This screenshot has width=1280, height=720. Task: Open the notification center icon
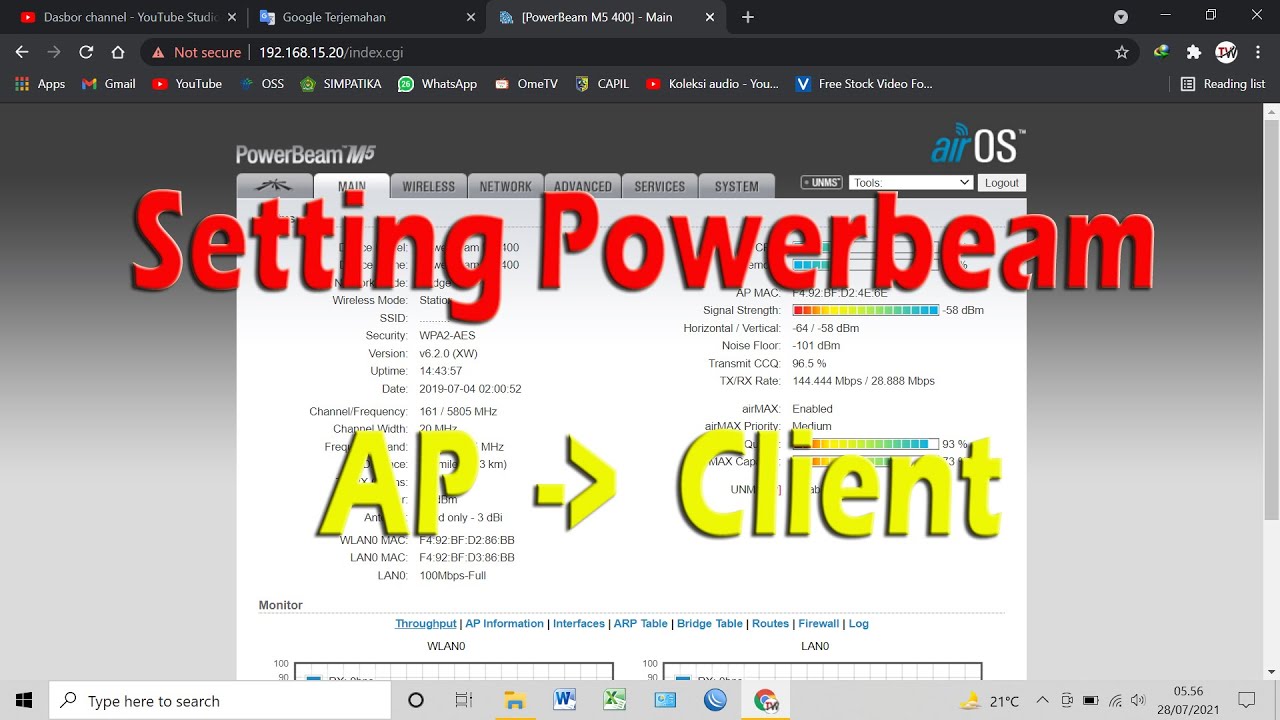[x=1246, y=700]
